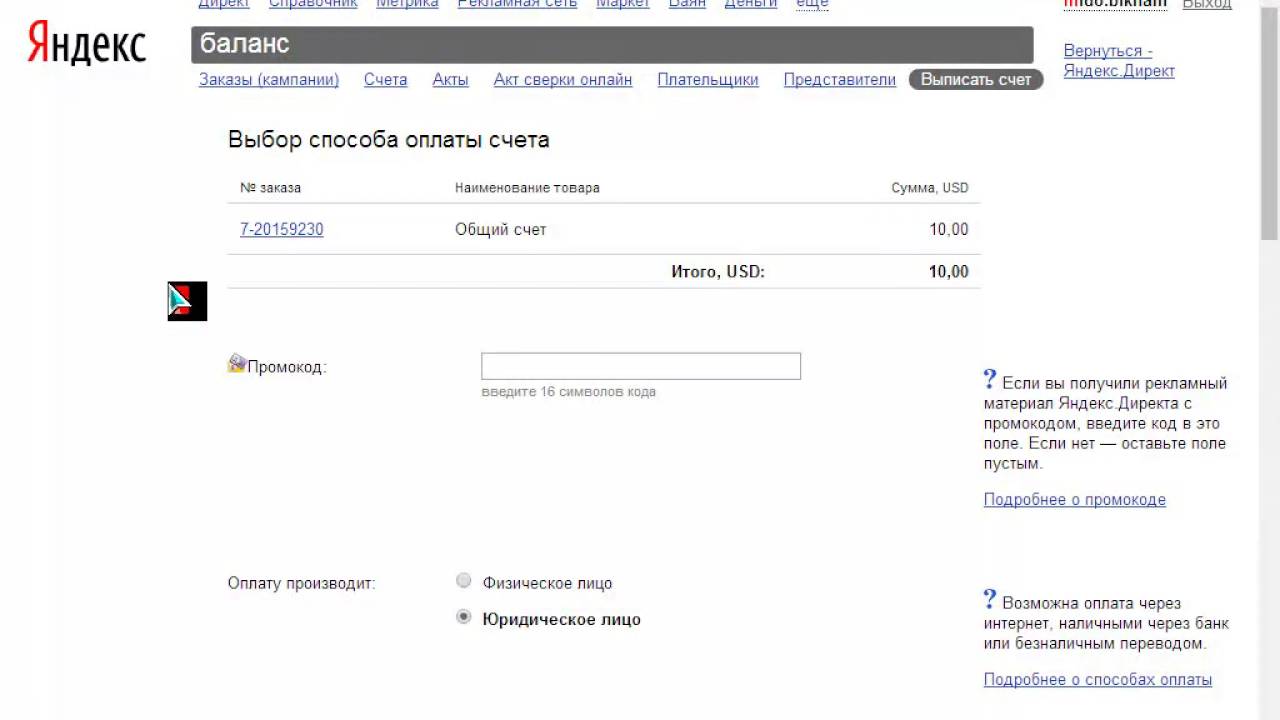The image size is (1280, 720).
Task: Click the Yandex logo
Action: coord(87,45)
